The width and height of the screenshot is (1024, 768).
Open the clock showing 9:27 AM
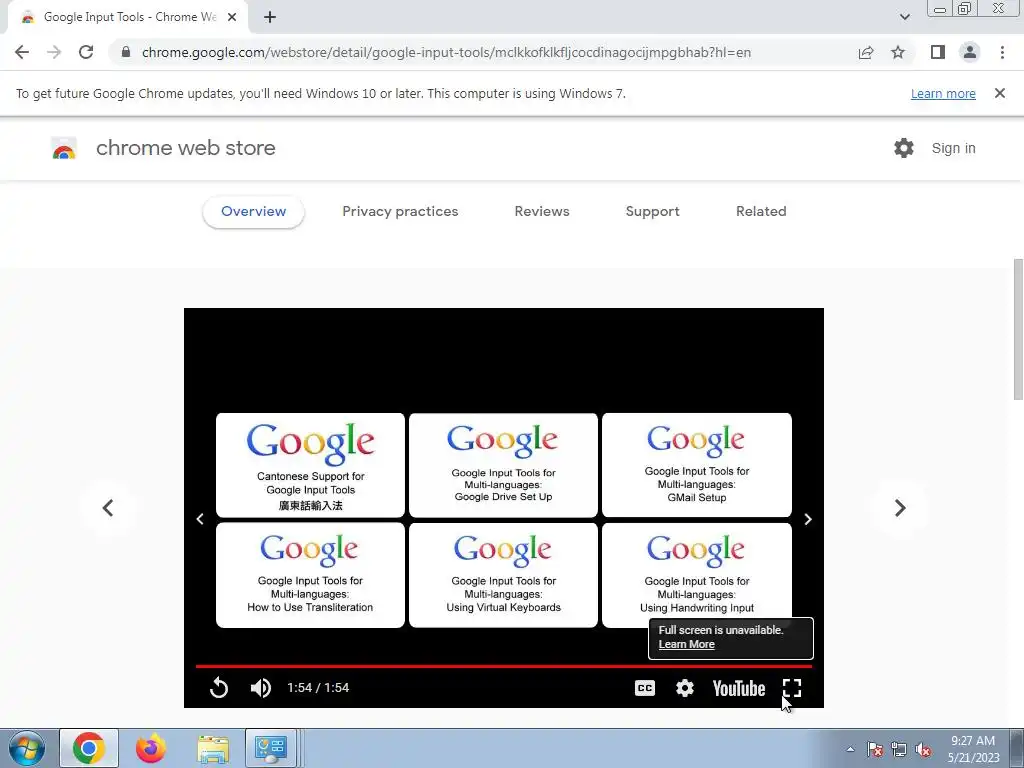973,749
